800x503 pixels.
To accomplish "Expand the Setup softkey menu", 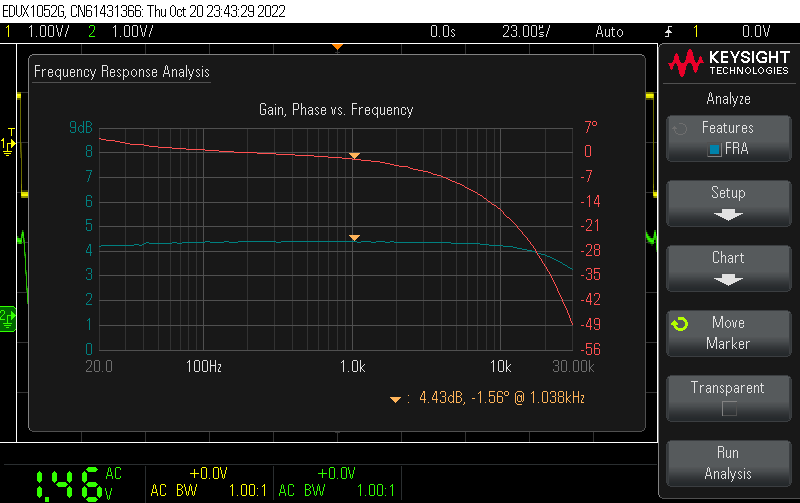I will click(x=728, y=202).
